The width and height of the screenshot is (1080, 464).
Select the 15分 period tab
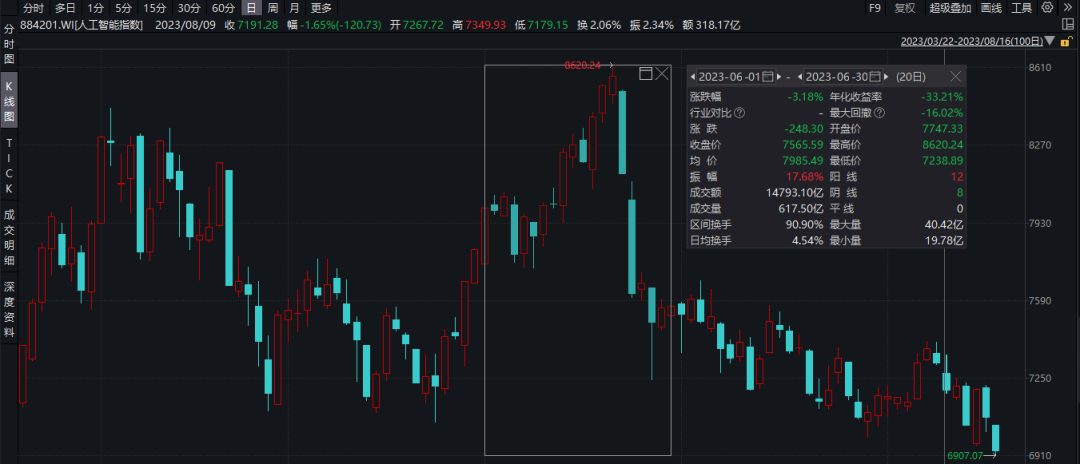(x=154, y=8)
